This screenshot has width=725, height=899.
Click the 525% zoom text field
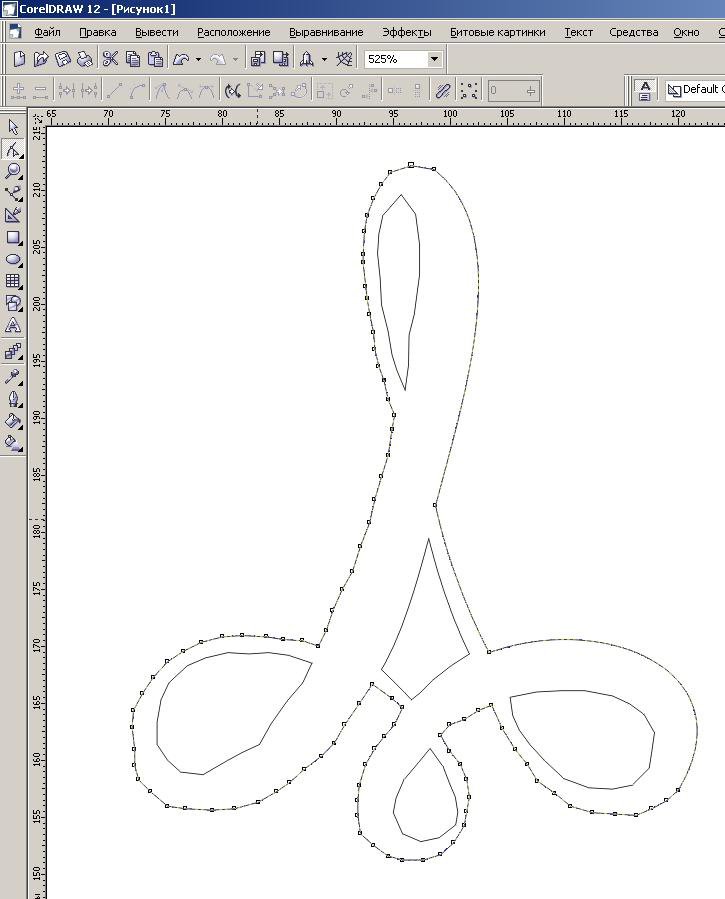pyautogui.click(x=395, y=59)
